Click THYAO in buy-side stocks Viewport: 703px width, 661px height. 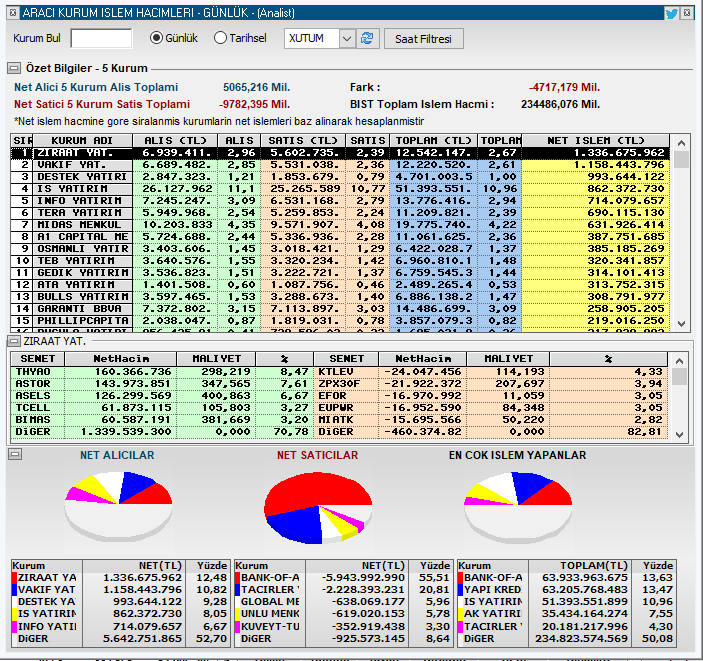(33, 372)
